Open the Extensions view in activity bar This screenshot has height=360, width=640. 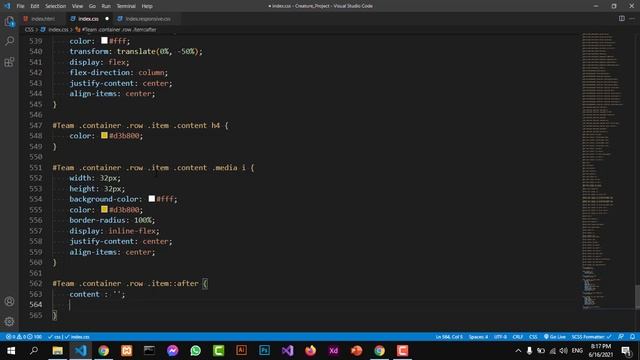(x=9, y=62)
